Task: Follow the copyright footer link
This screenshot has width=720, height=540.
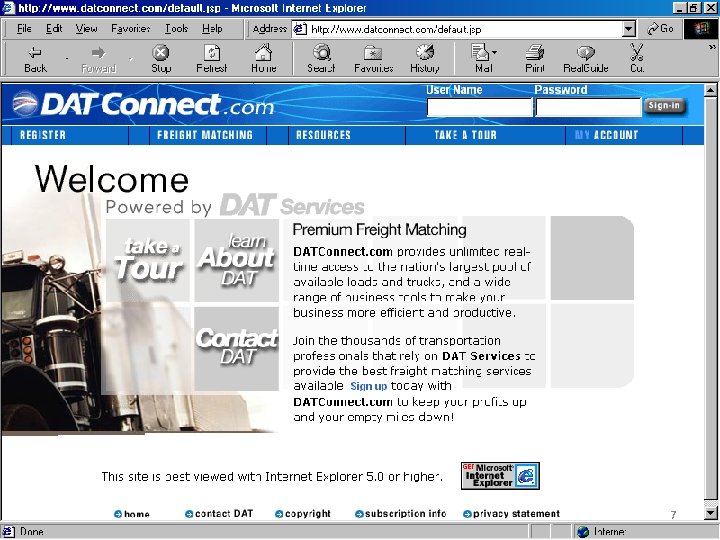Action: point(303,514)
